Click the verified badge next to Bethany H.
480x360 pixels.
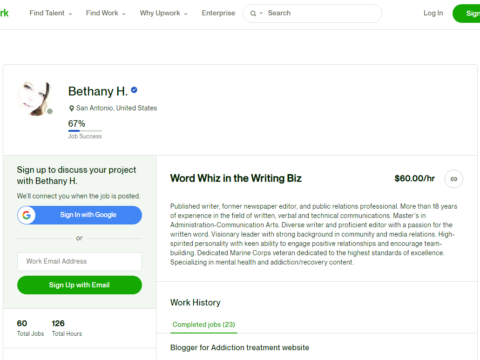[134, 90]
